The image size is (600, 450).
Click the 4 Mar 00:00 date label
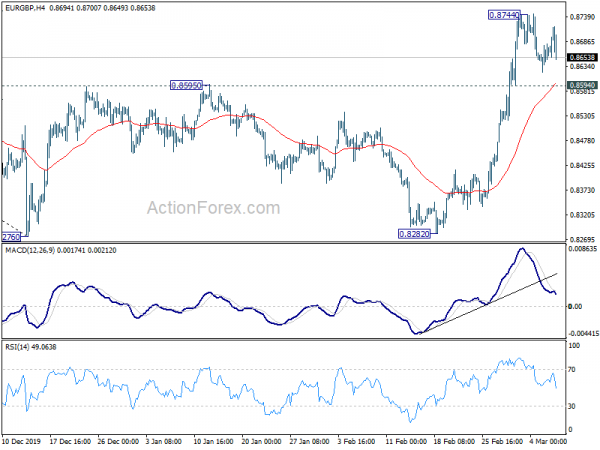click(x=548, y=441)
